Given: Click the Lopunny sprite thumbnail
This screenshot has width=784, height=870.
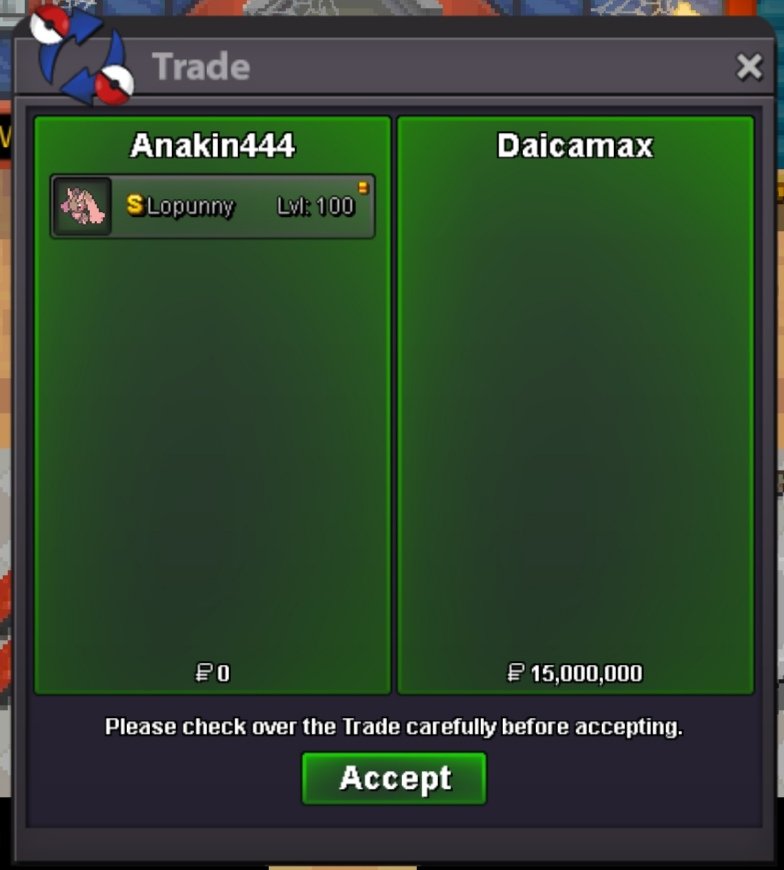Looking at the screenshot, I should pos(83,206).
